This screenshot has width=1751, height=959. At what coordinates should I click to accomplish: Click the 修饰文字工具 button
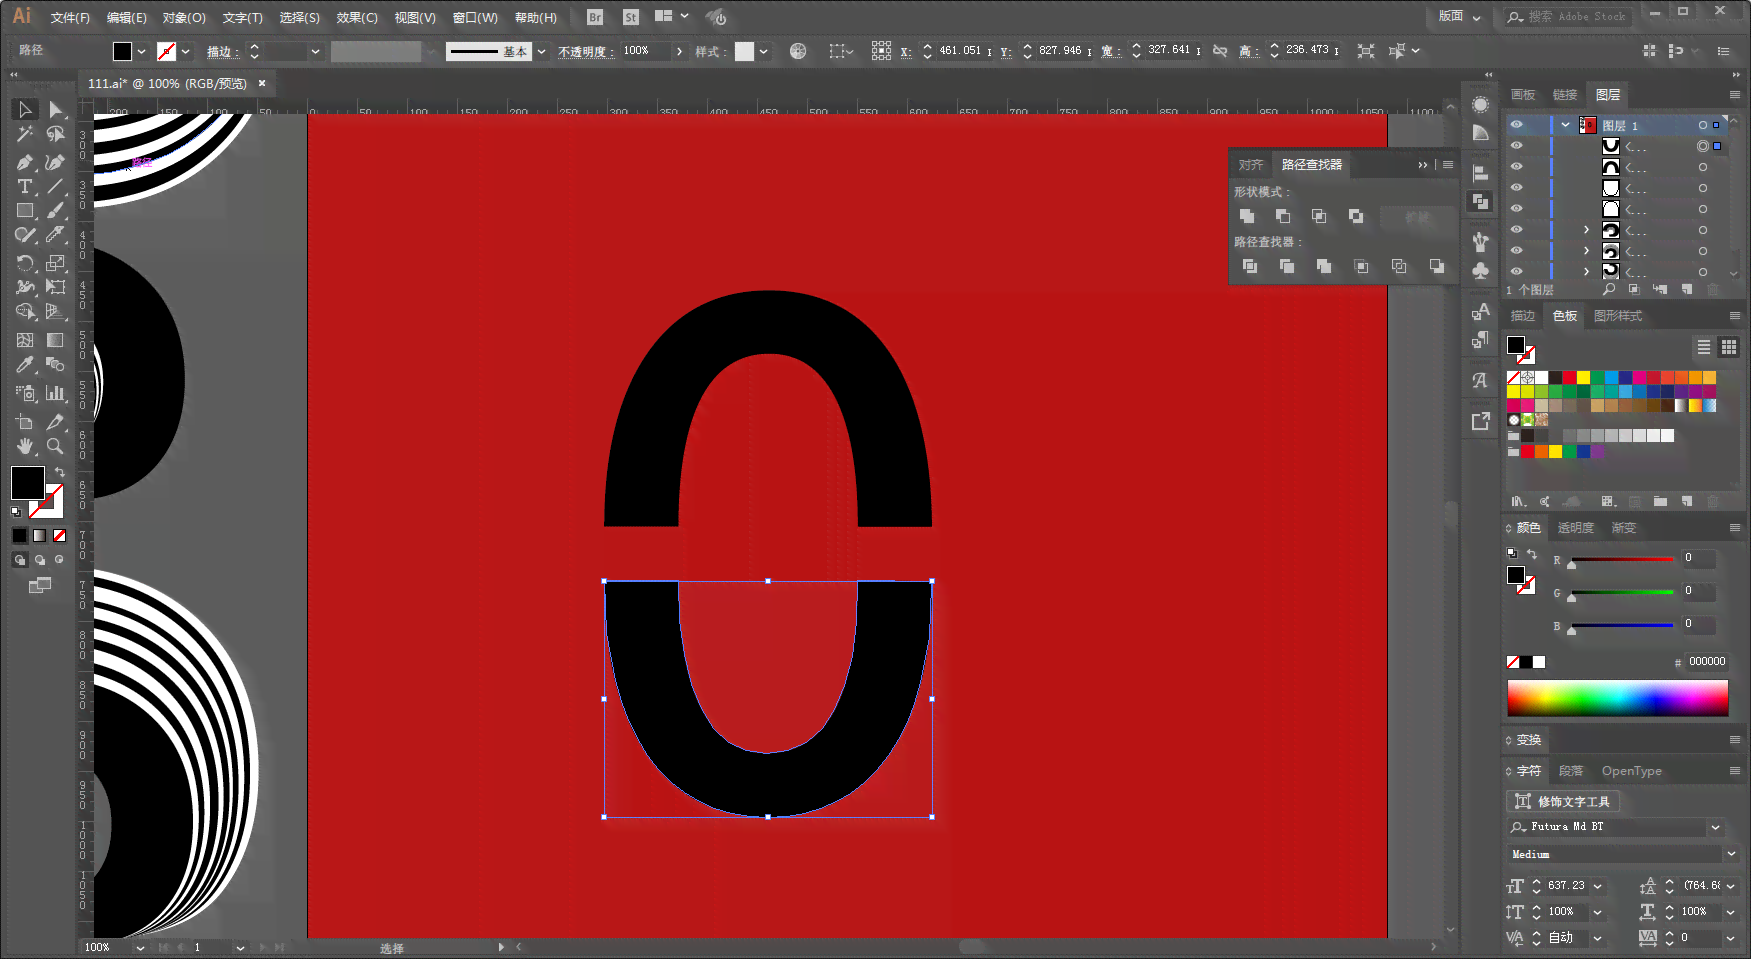[x=1563, y=801]
